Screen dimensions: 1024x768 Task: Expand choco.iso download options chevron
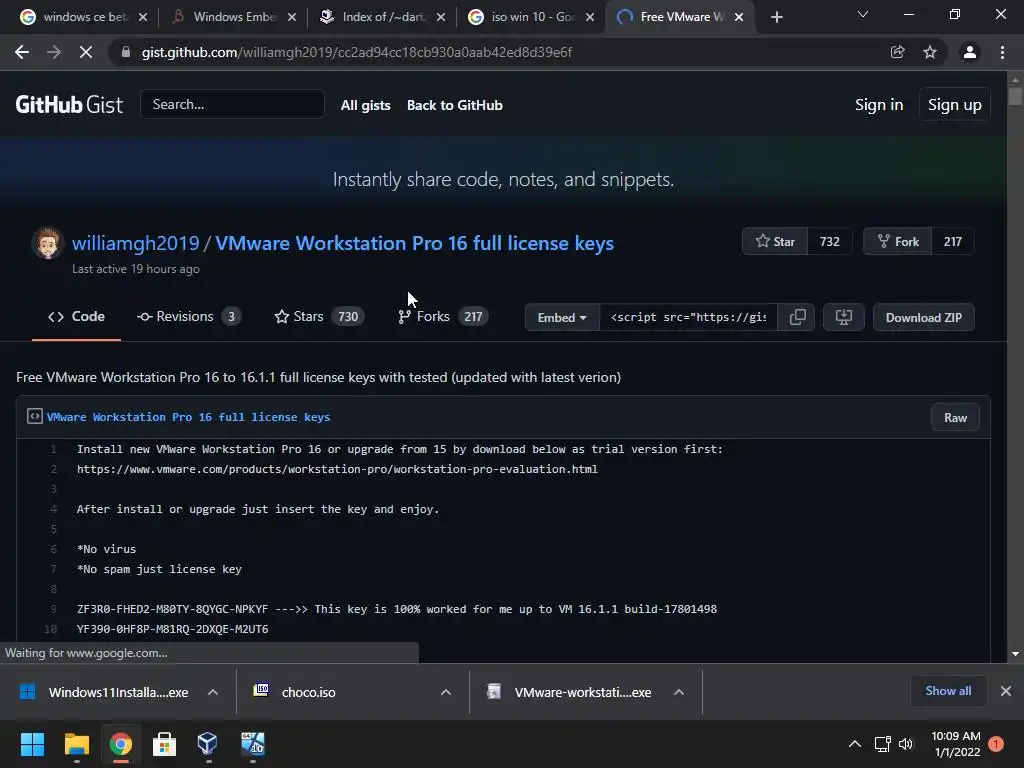[x=446, y=692]
